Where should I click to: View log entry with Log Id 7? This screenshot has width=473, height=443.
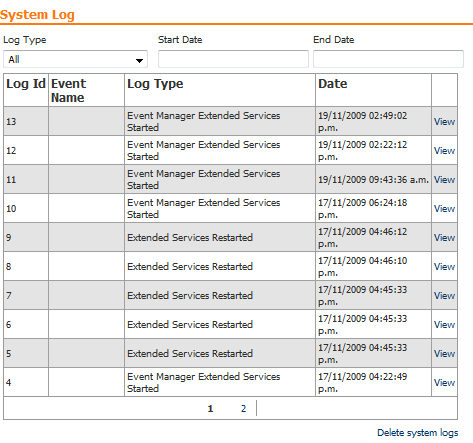point(444,296)
